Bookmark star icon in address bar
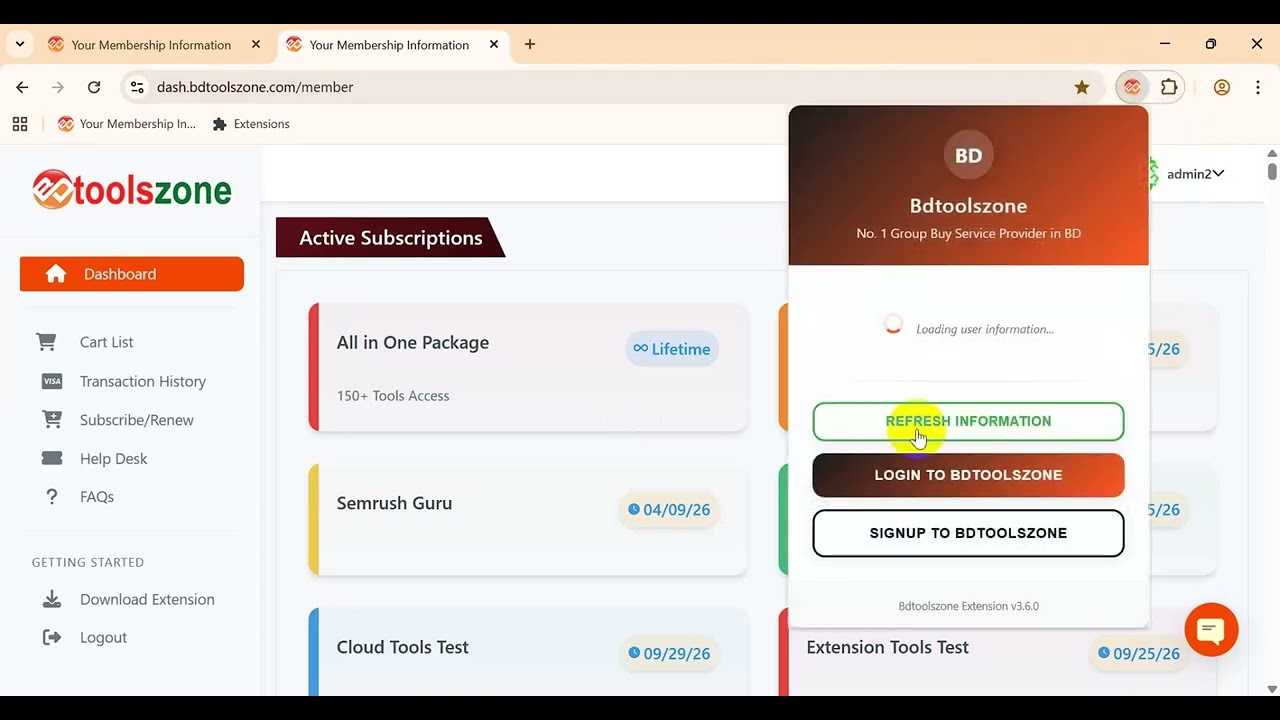Screen dimensions: 1280x720 point(1082,87)
